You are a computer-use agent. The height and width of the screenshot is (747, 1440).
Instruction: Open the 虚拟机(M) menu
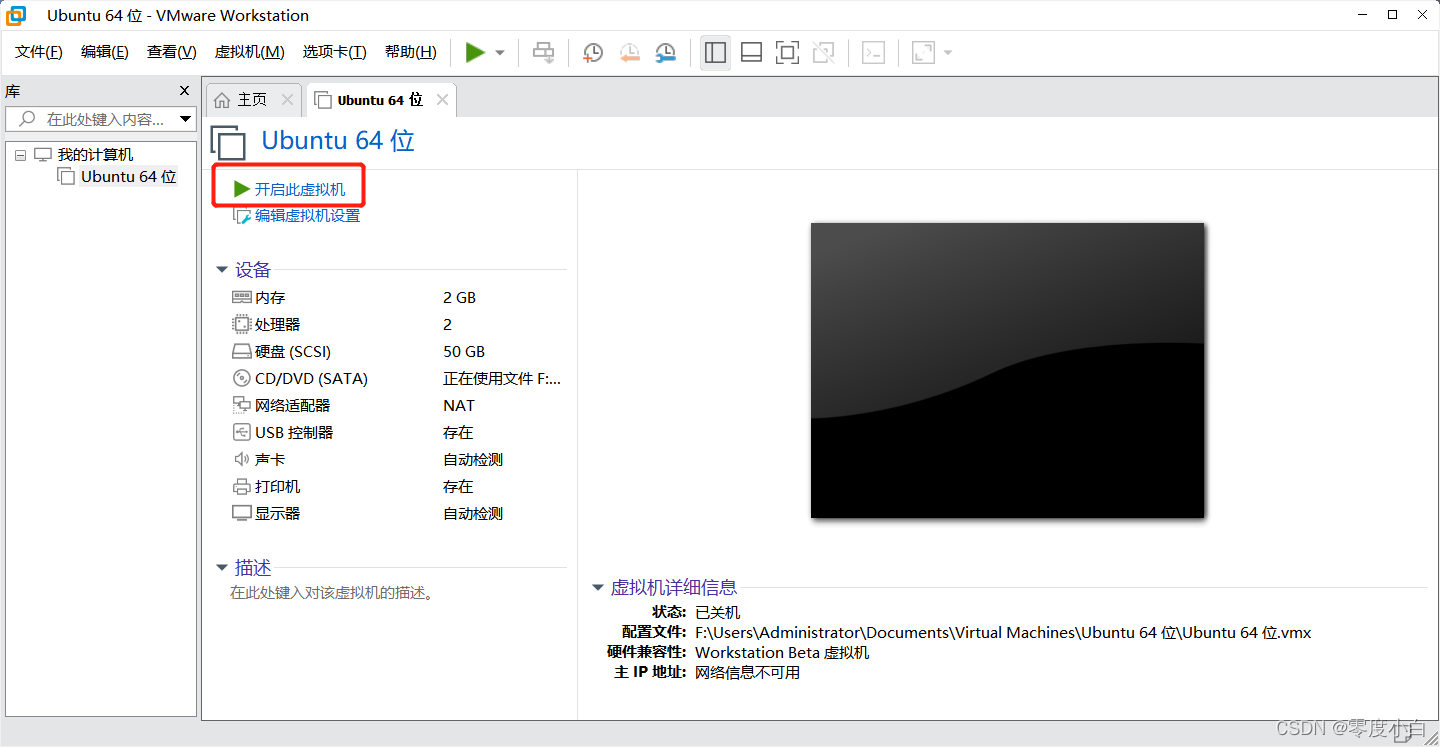tap(250, 52)
